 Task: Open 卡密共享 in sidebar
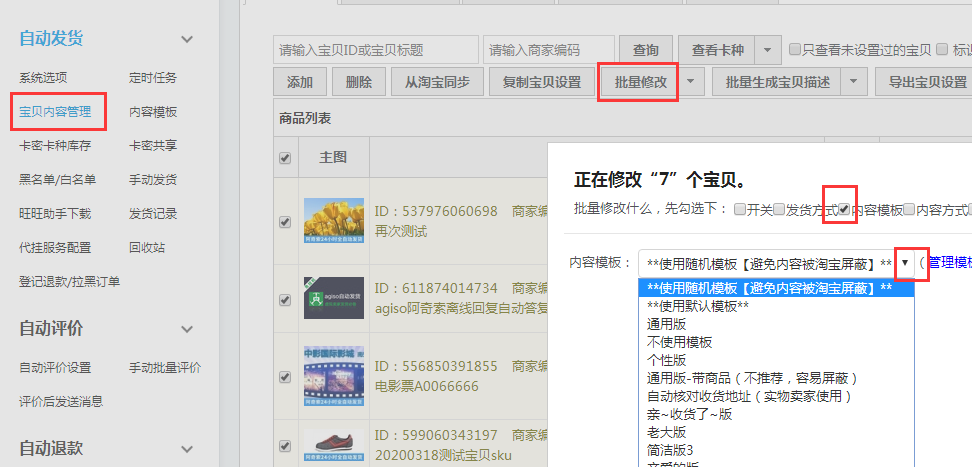coord(152,146)
